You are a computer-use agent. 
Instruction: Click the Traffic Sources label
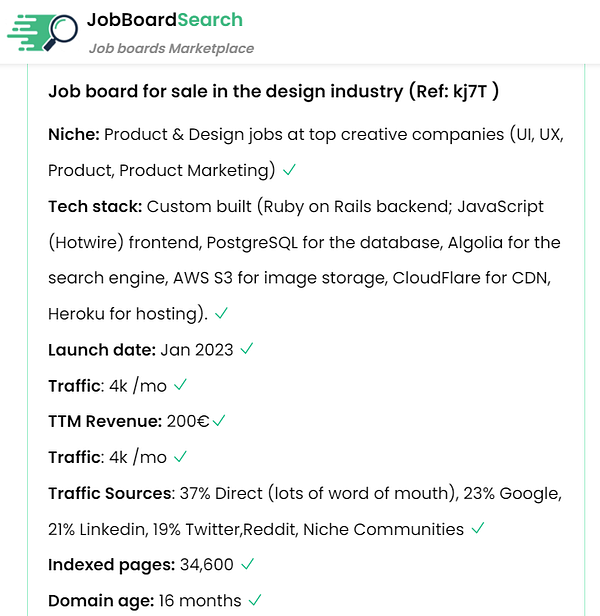coord(112,493)
